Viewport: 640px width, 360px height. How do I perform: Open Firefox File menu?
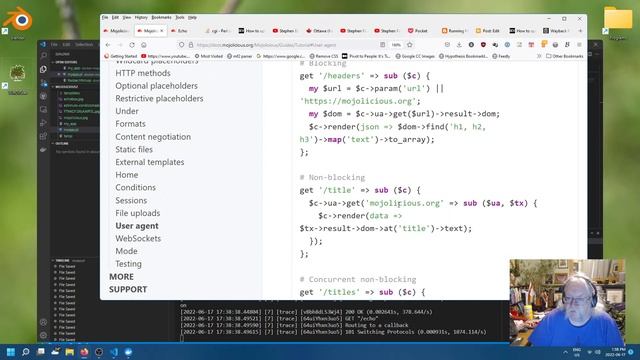coord(105,18)
